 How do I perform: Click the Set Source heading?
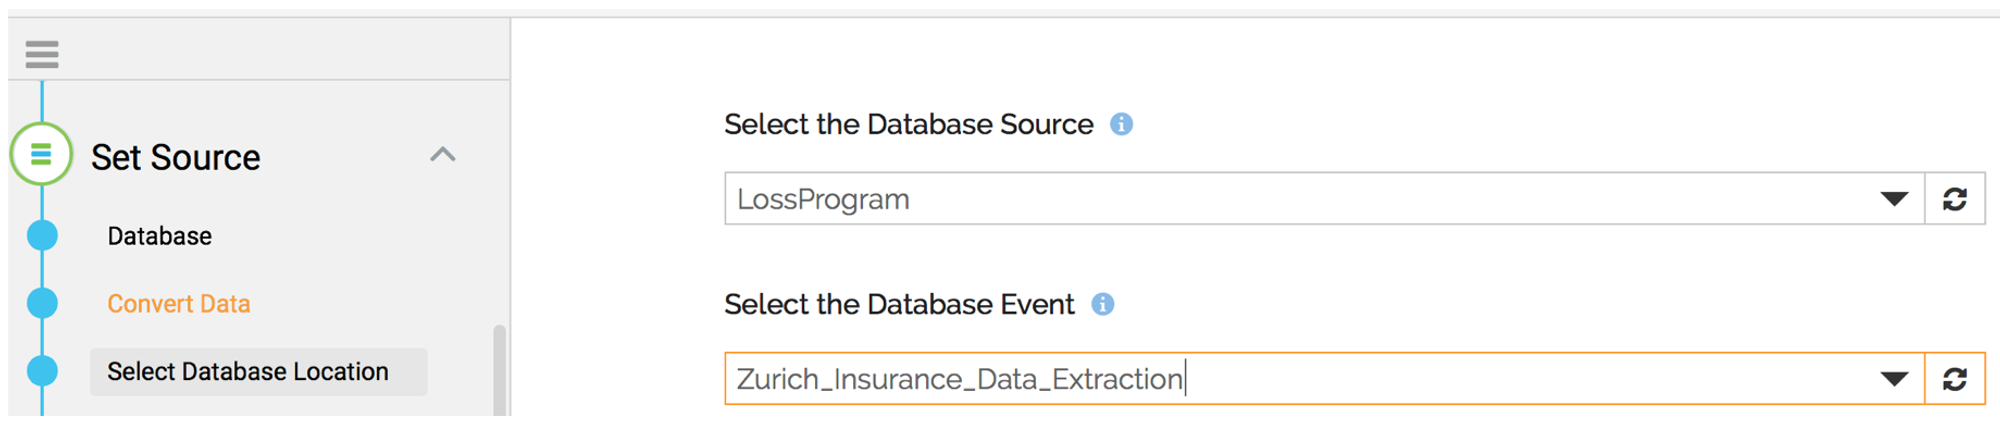tap(176, 158)
